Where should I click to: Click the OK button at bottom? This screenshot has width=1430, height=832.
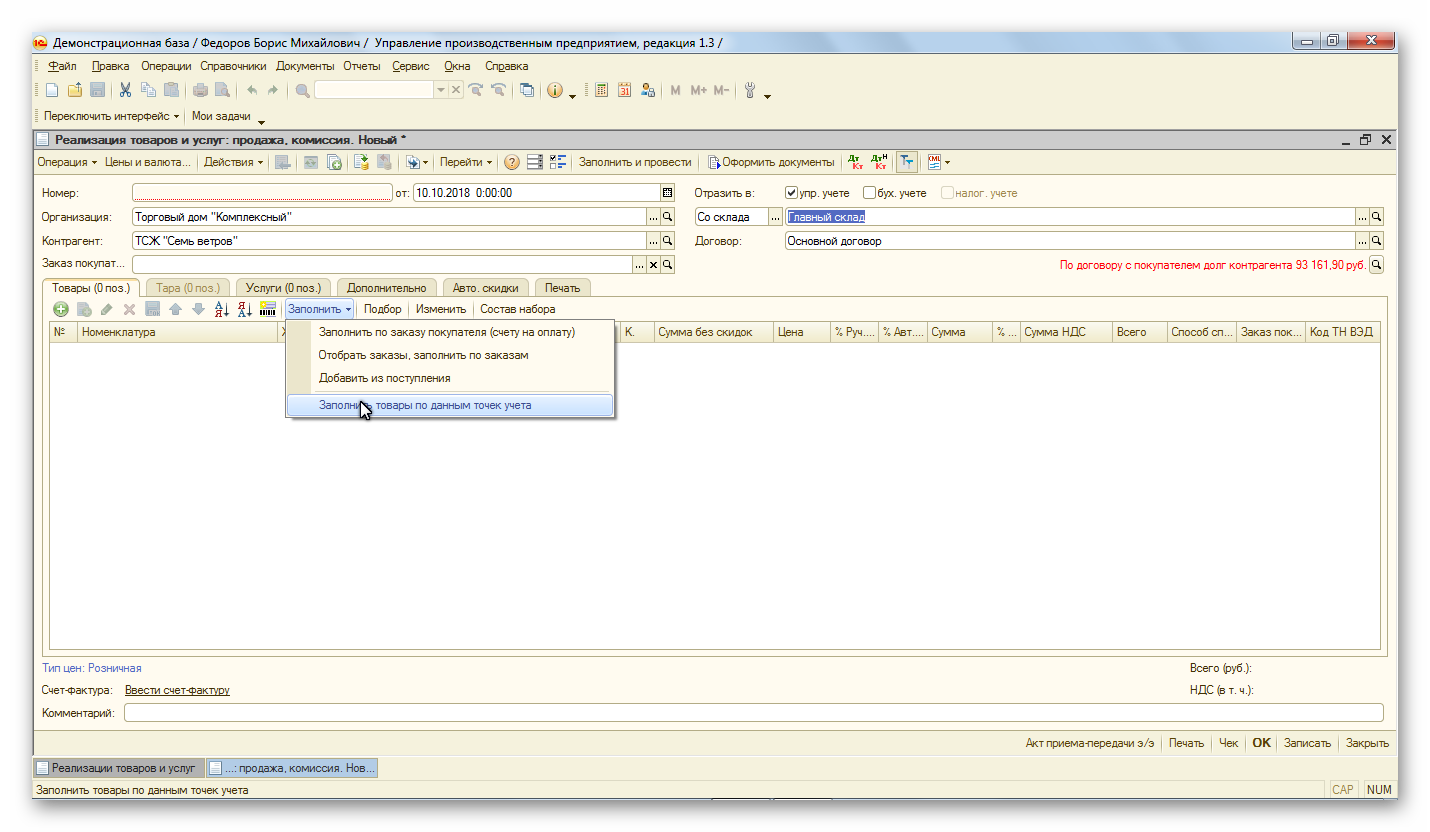click(x=1262, y=743)
